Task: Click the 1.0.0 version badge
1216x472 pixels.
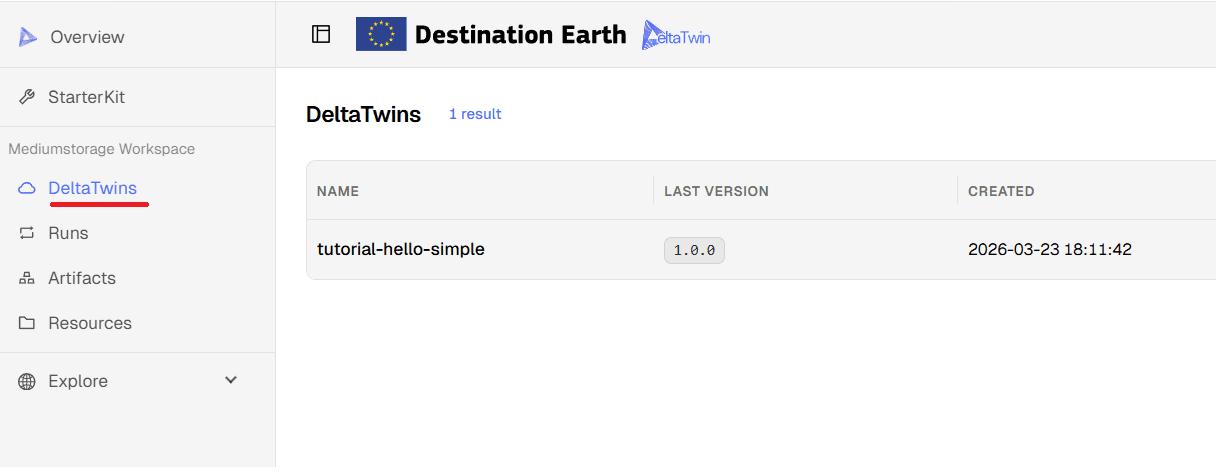Action: tap(694, 250)
